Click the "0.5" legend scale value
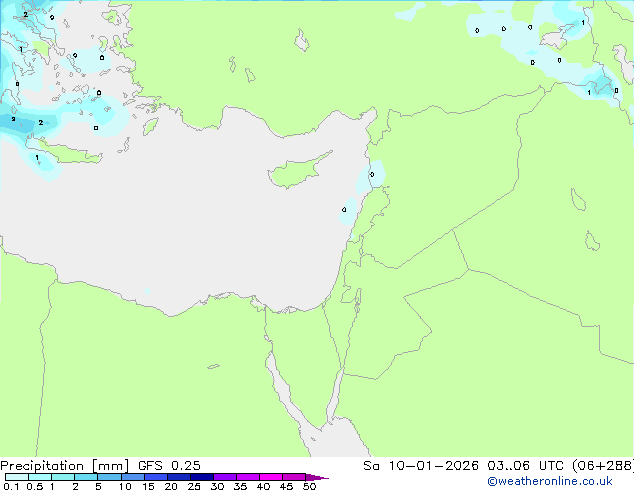This screenshot has height=490, width=634. tap(35, 486)
